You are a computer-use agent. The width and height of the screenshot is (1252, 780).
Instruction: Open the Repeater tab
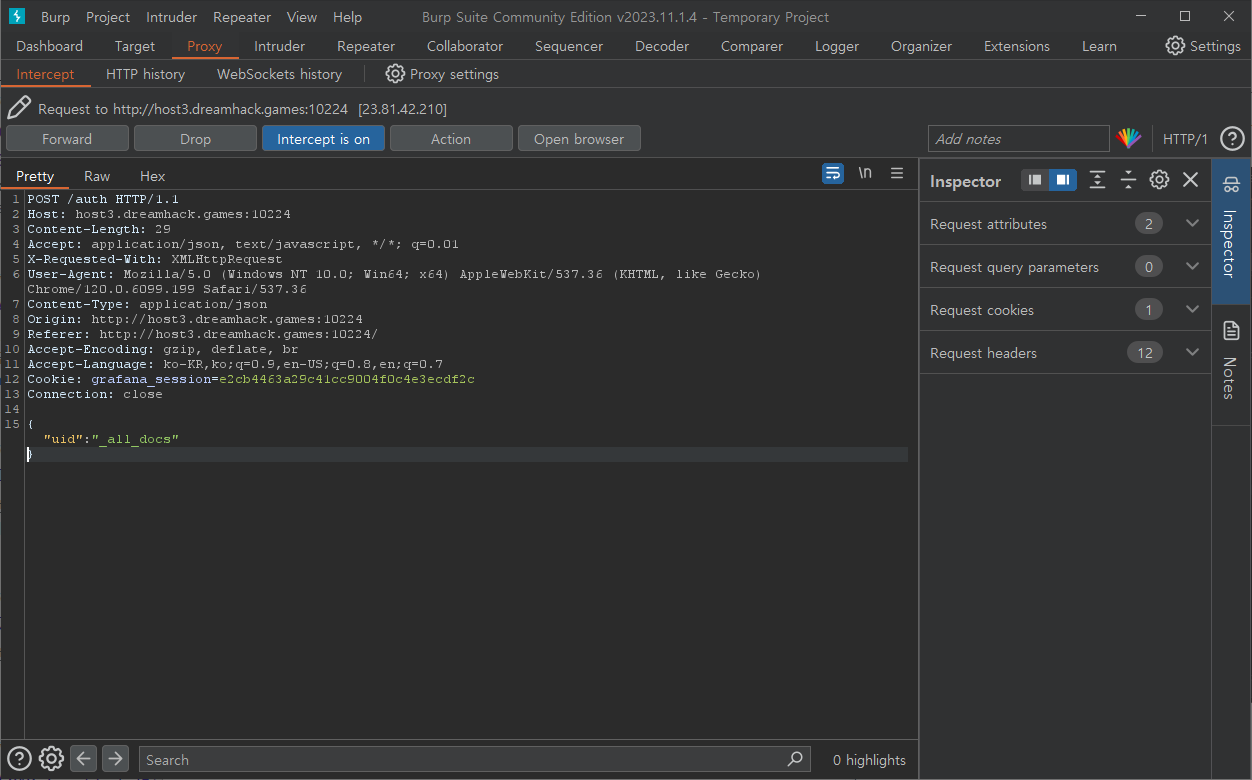coord(365,46)
